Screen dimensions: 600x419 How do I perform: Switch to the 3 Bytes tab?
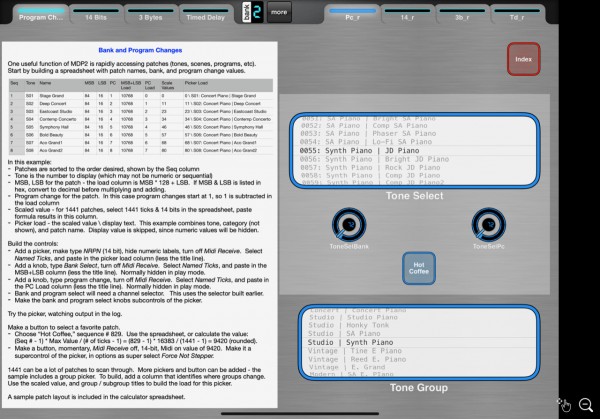(150, 14)
